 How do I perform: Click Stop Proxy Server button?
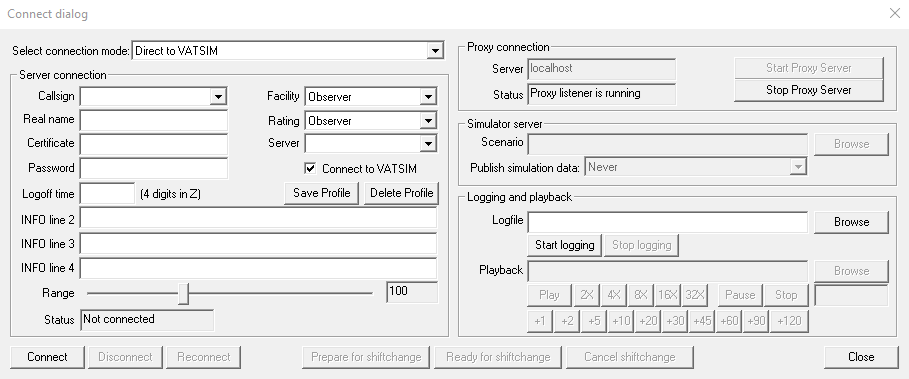click(809, 90)
